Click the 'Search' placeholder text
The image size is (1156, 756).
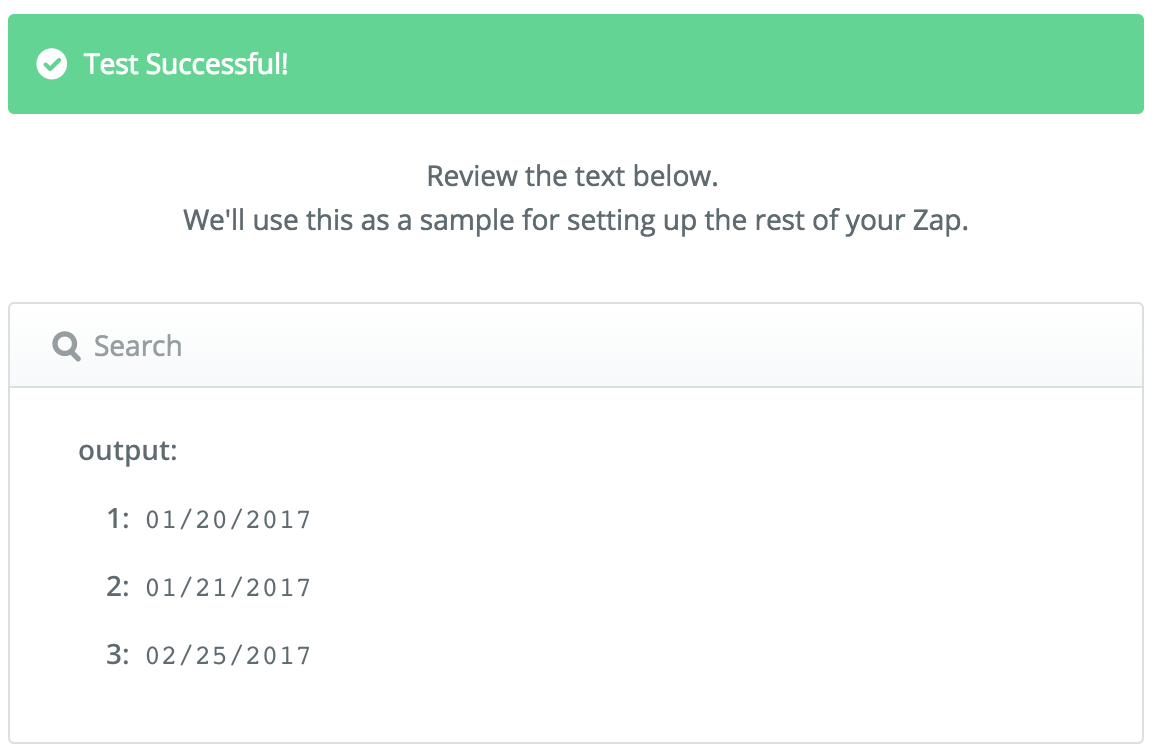pos(138,346)
